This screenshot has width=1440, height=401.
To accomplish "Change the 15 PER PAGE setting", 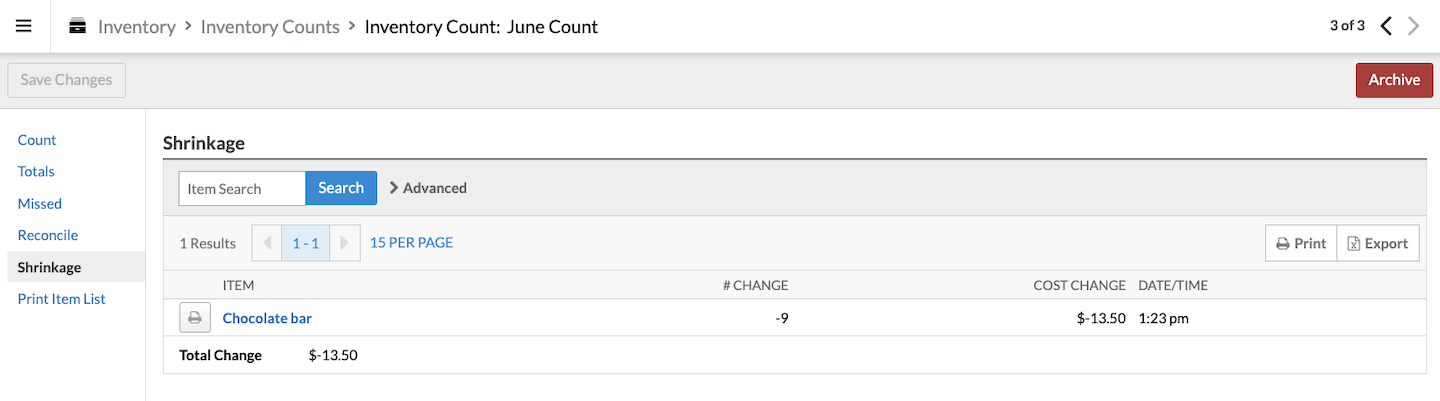I will pyautogui.click(x=411, y=243).
